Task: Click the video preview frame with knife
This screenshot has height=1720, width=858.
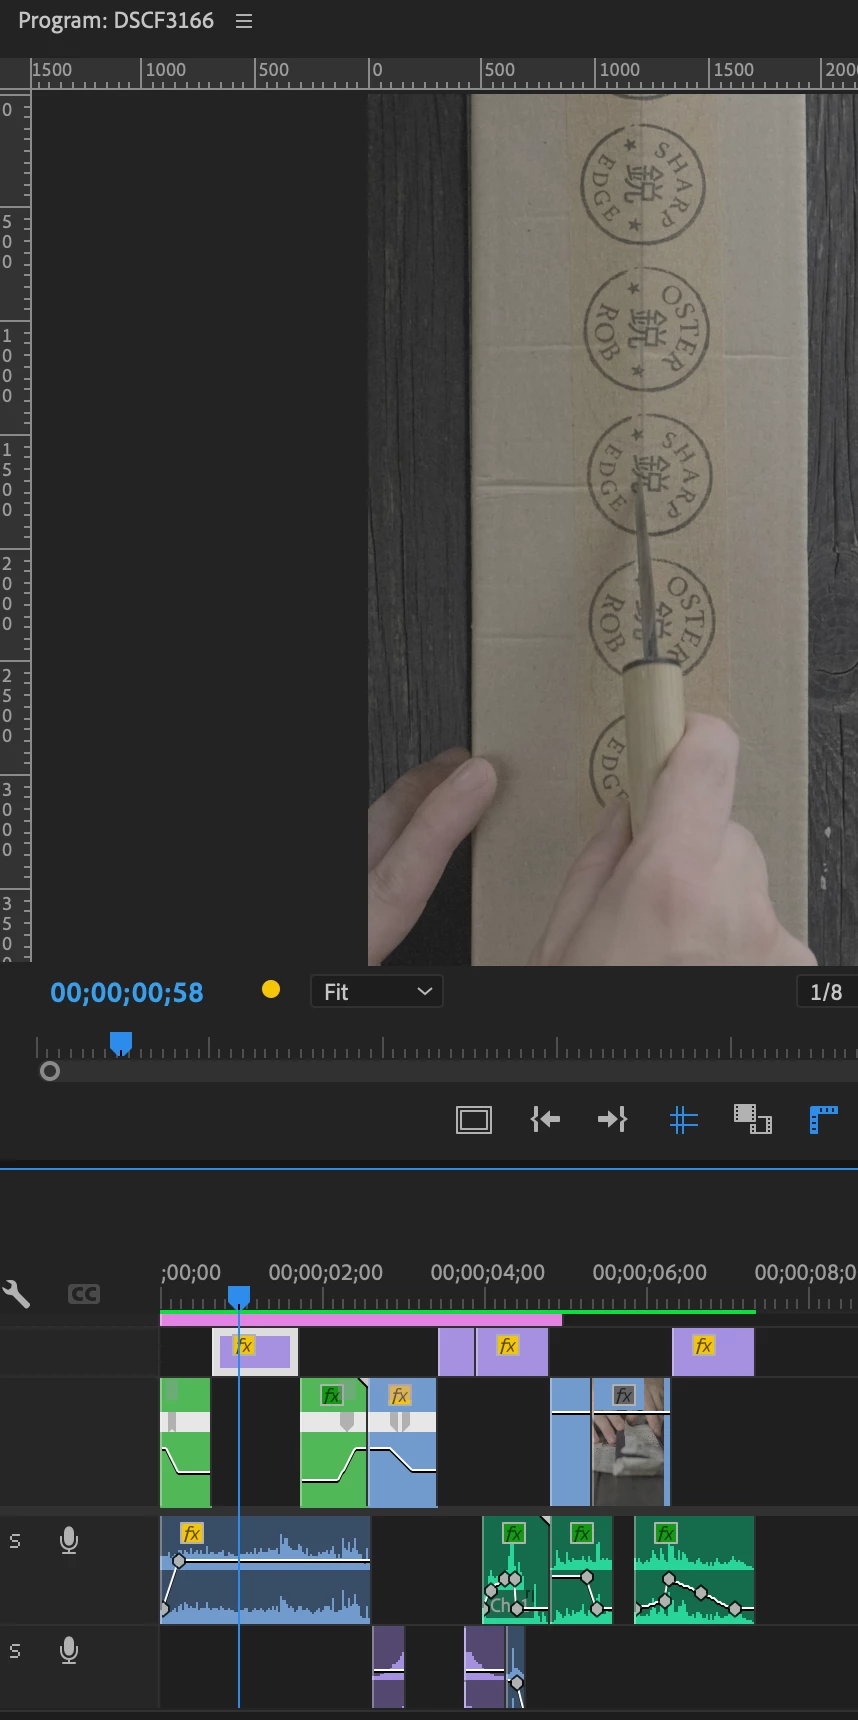Action: coord(612,530)
